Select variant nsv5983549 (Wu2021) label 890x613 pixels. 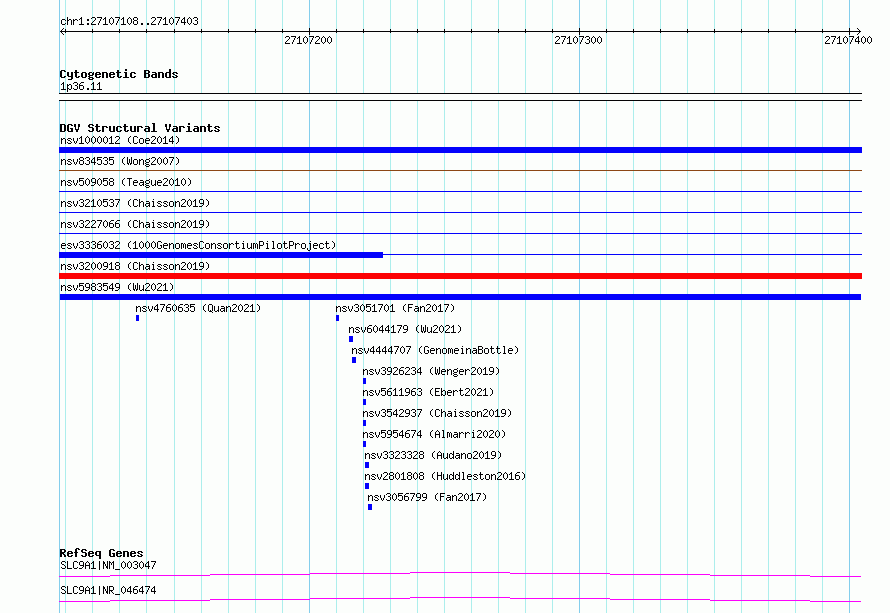click(117, 287)
